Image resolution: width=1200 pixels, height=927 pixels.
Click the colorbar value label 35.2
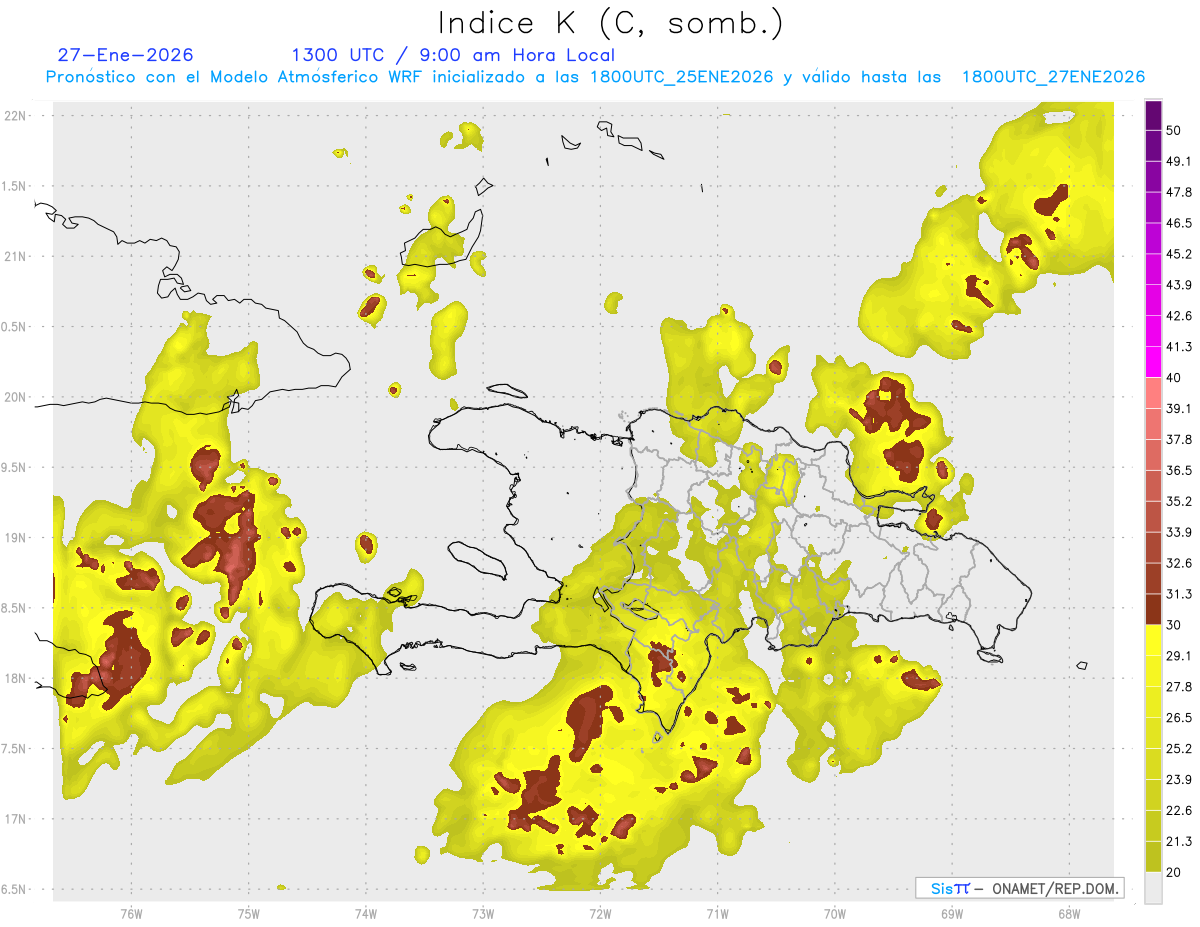point(1179,501)
